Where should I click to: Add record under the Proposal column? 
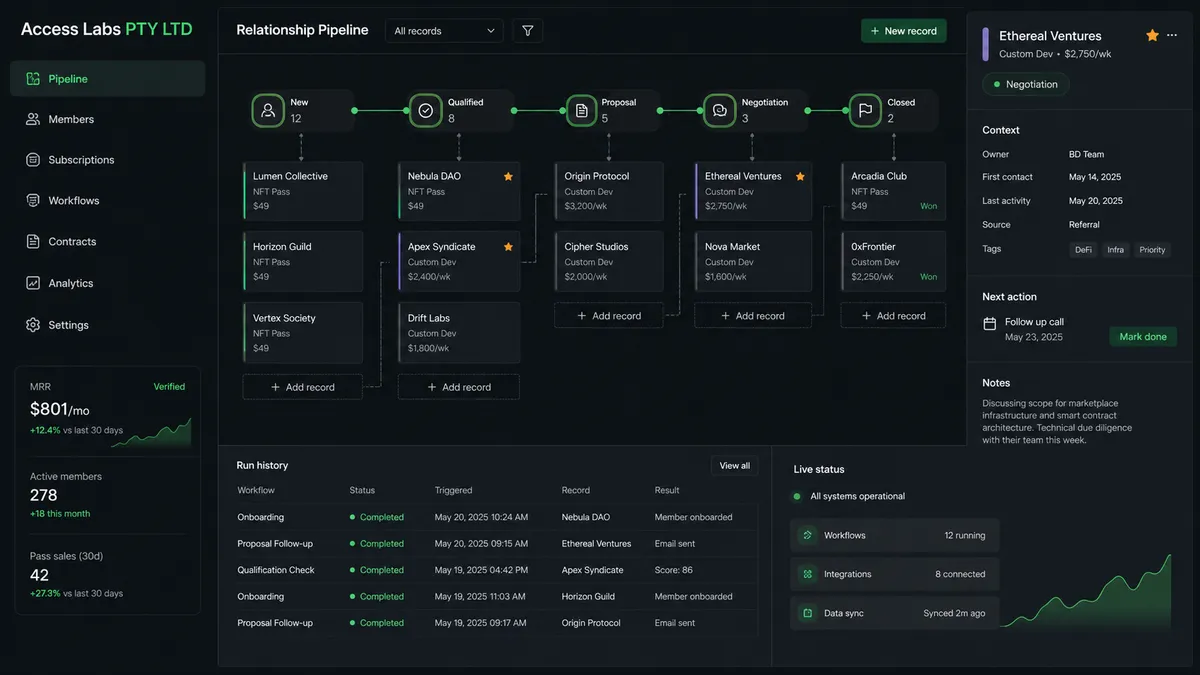tap(609, 316)
